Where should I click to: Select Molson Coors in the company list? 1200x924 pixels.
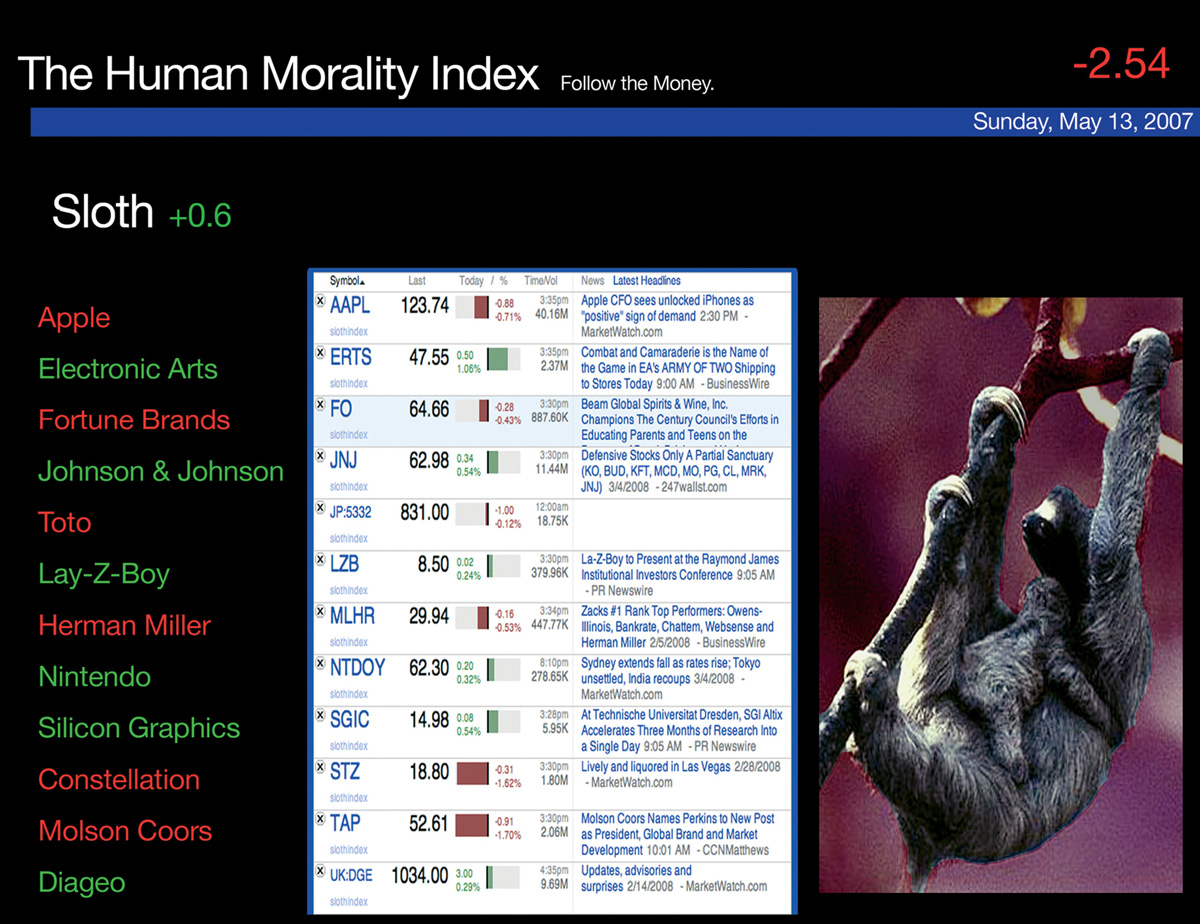pos(125,831)
